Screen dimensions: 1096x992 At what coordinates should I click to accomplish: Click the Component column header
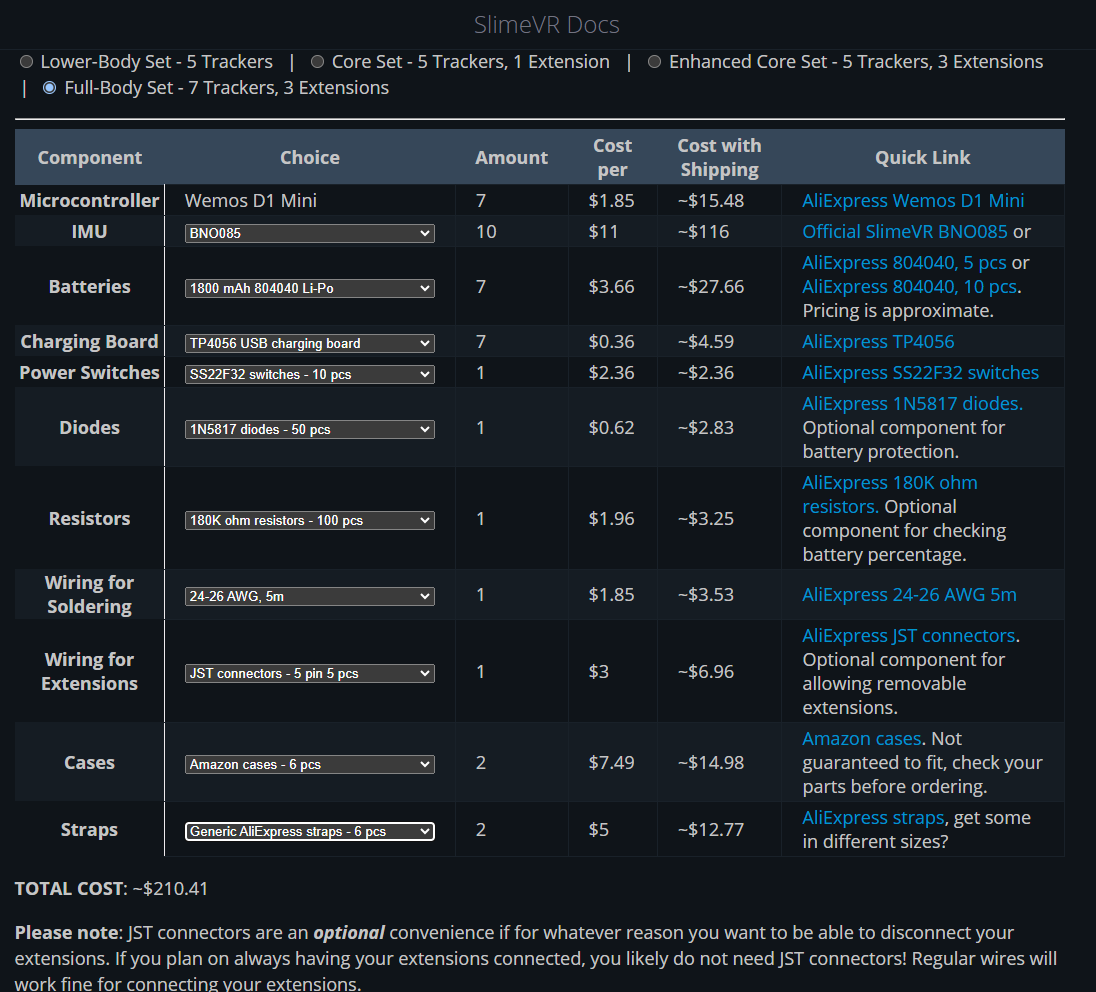coord(89,157)
